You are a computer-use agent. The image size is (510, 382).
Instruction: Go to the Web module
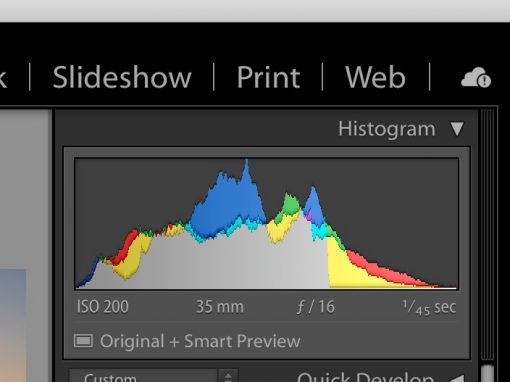pyautogui.click(x=375, y=77)
